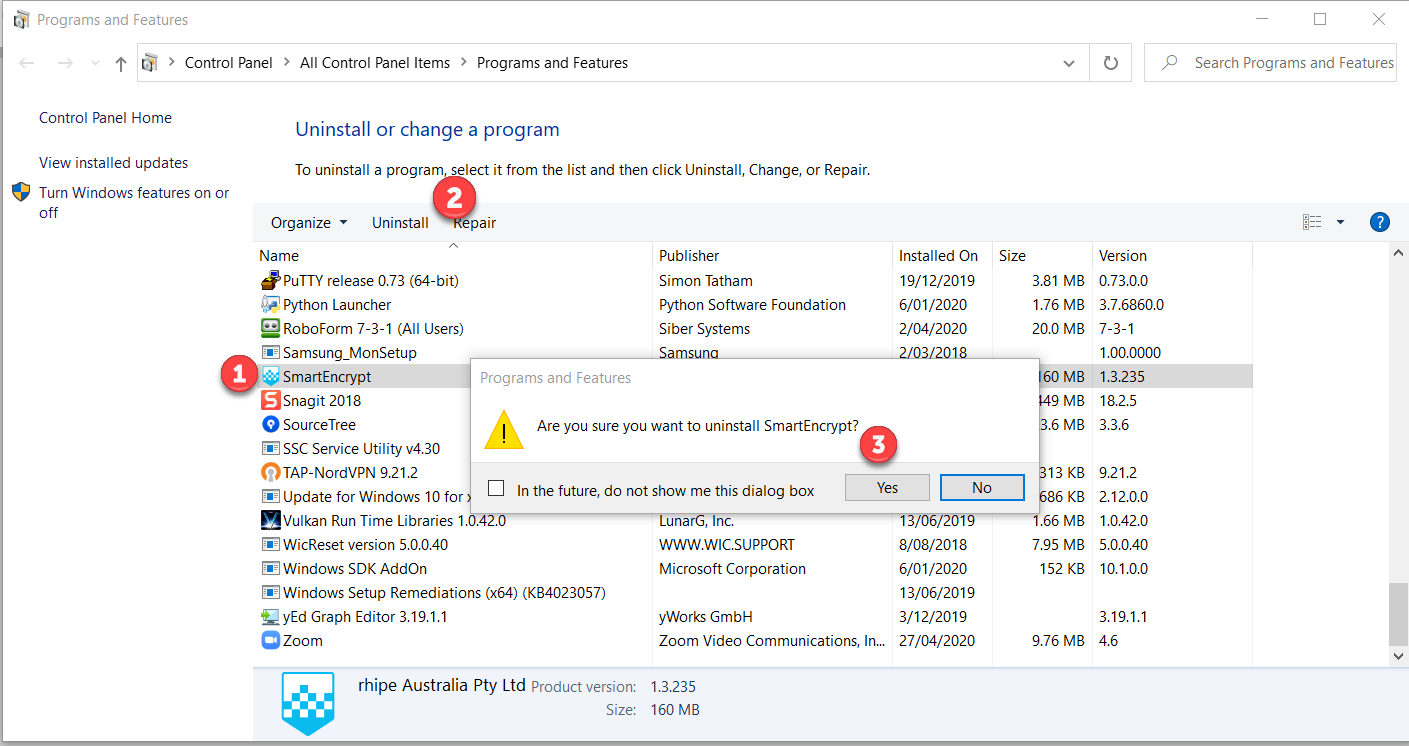Screen dimensions: 1409x746
Task: Open Control Panel Home link
Action: tap(105, 118)
